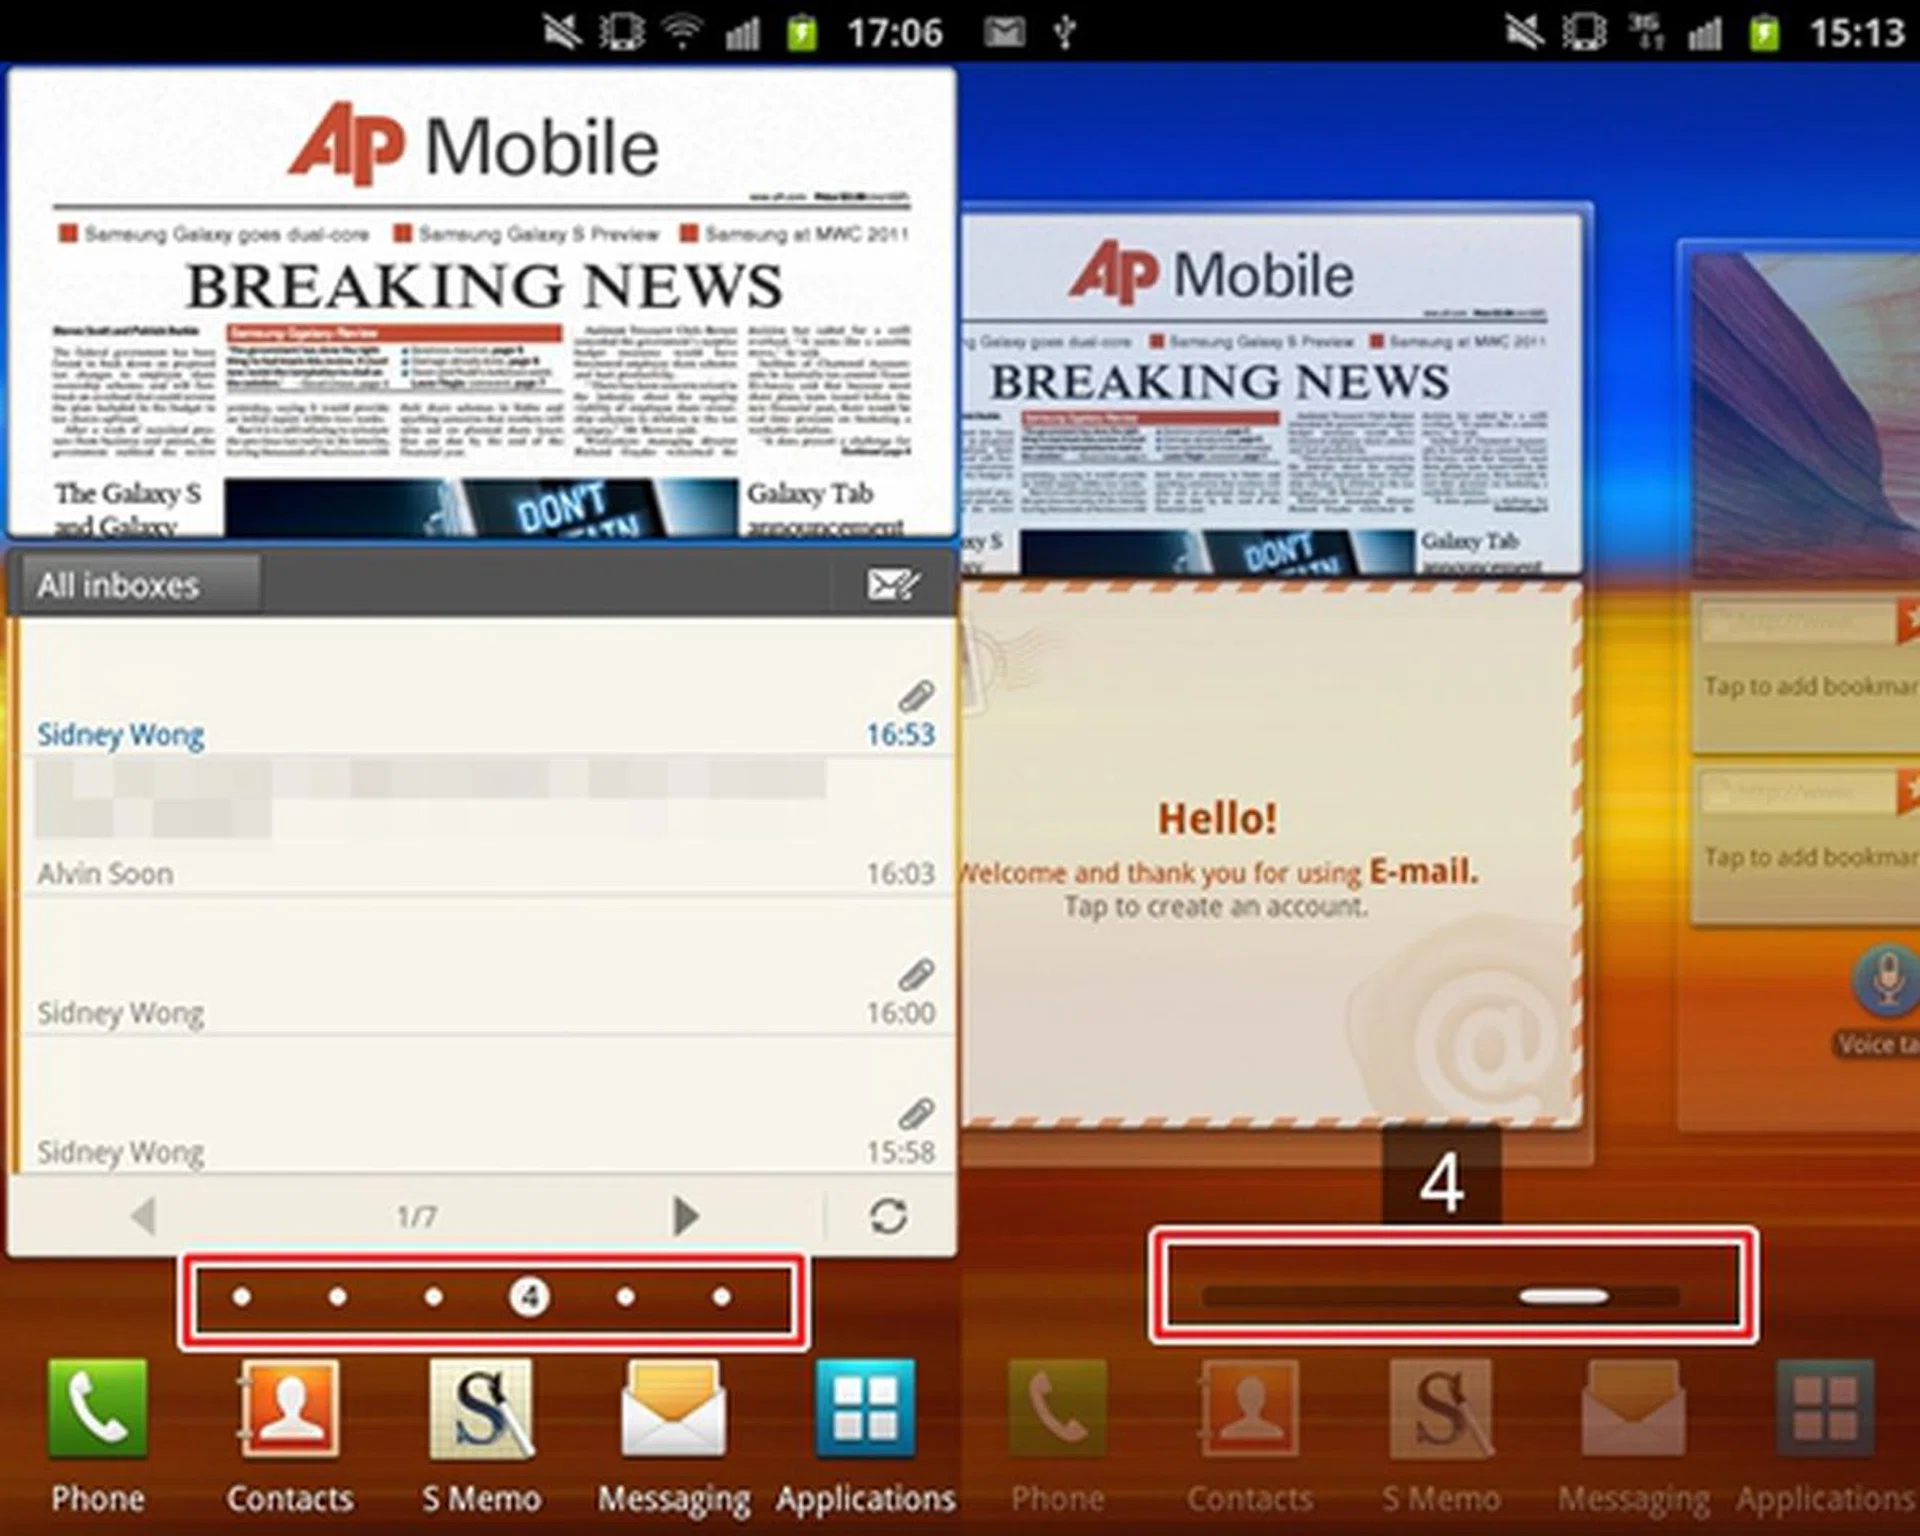Go to previous email page arrow
The width and height of the screenshot is (1920, 1536).
click(144, 1216)
